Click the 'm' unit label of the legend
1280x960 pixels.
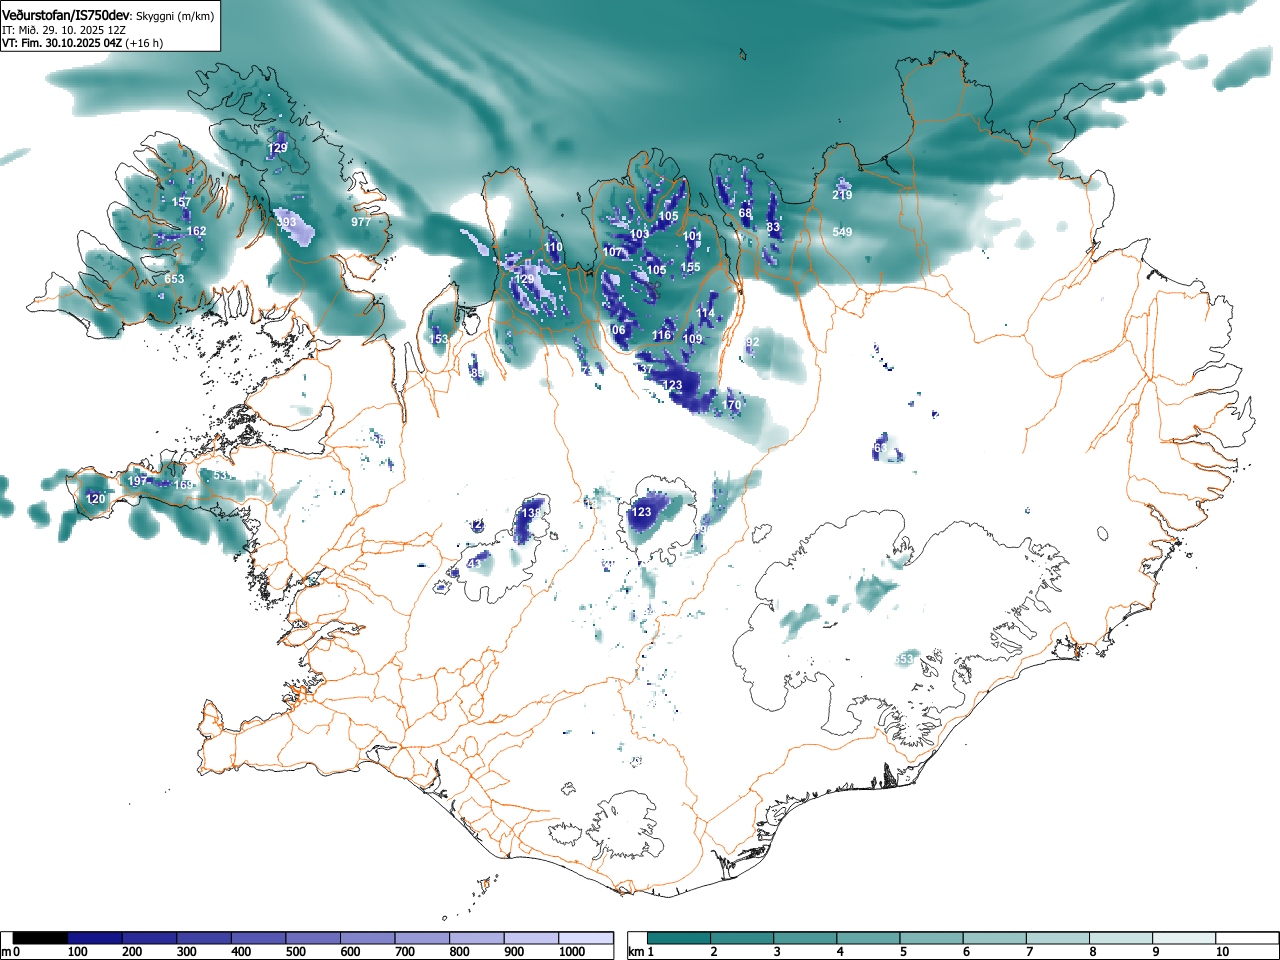(x=6, y=952)
